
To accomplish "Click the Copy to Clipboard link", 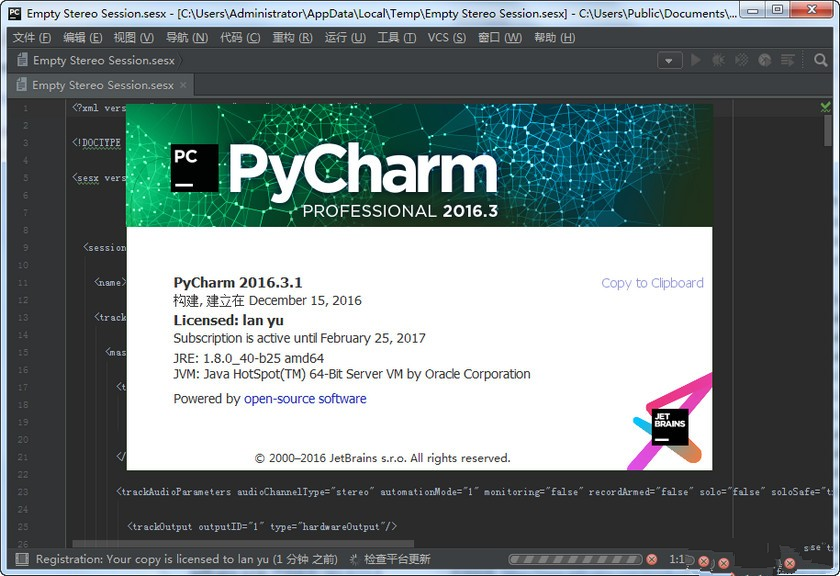I will tap(652, 283).
